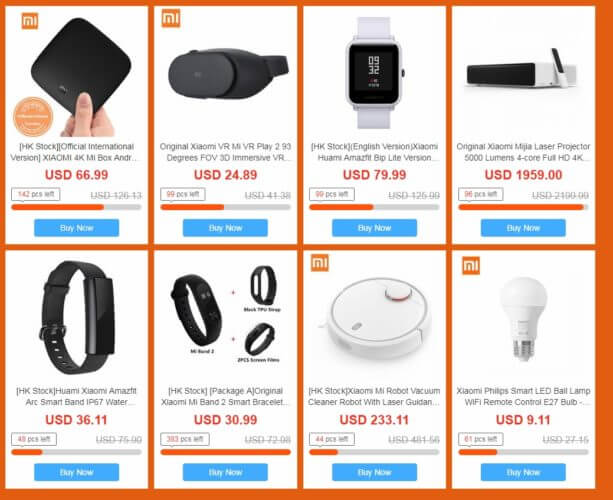This screenshot has width=613, height=500.
Task: Open the Amazfit Bip Lite watch image
Action: 375,73
